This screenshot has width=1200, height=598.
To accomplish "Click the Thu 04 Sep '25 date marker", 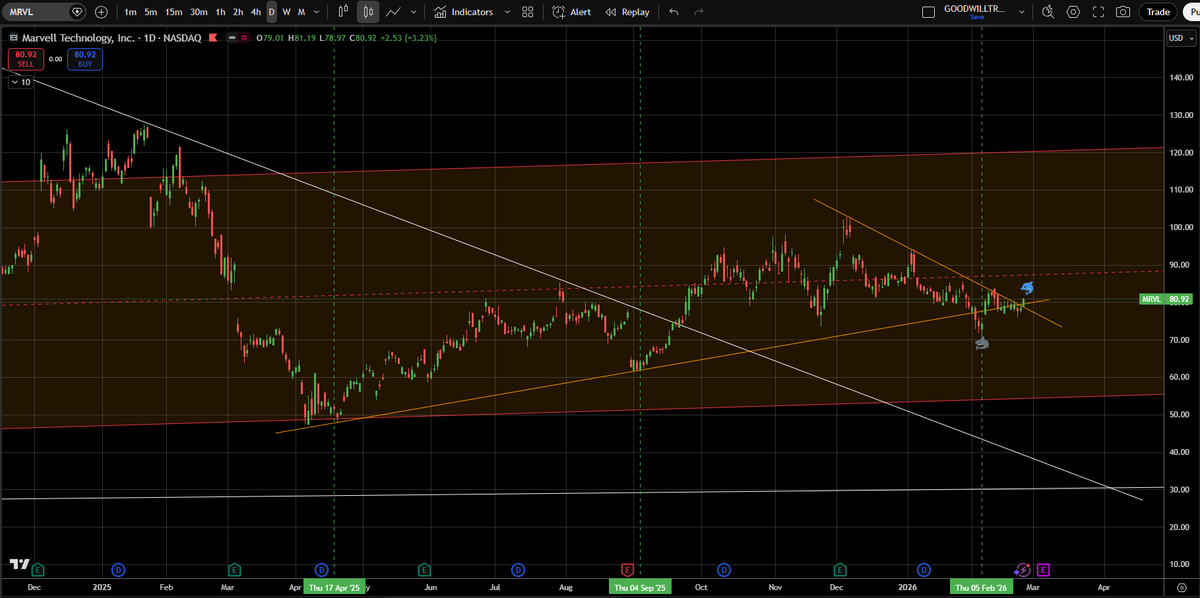I will tap(640, 588).
